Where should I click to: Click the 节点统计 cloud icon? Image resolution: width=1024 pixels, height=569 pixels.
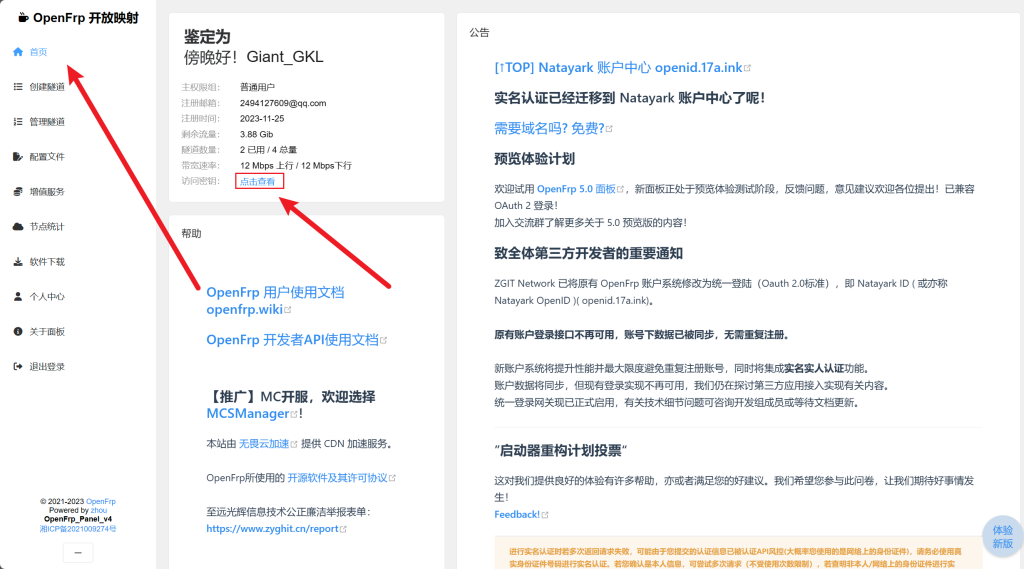coord(18,227)
